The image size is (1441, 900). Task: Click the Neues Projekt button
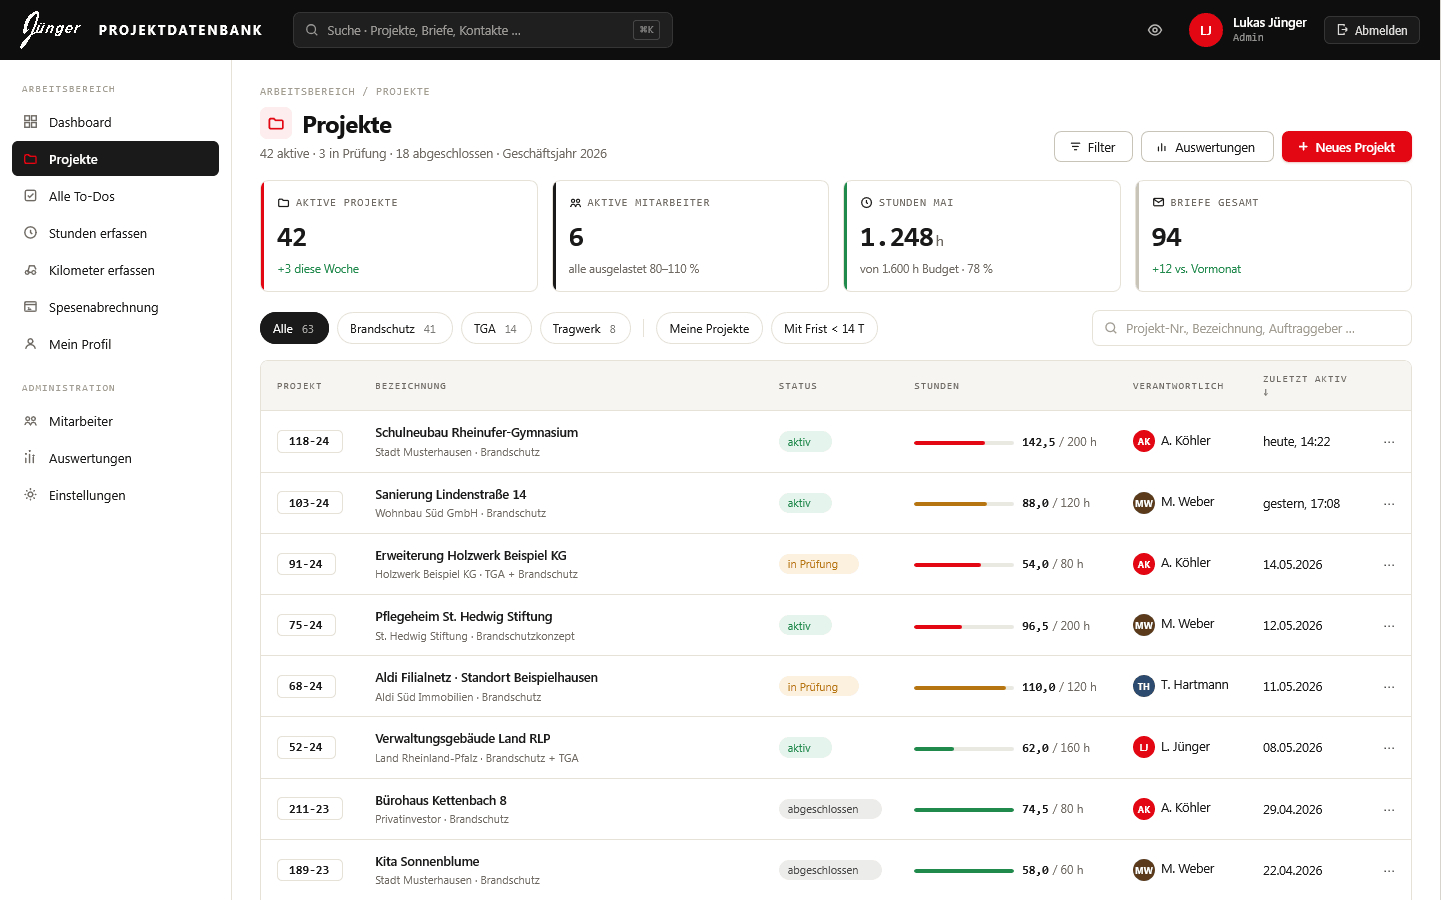(1347, 147)
